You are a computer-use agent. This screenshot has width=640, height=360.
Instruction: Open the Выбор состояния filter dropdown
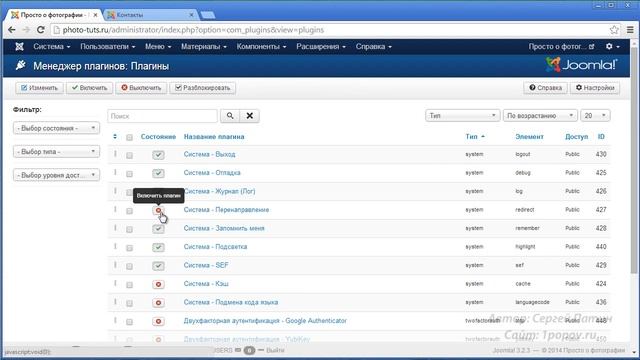tap(56, 128)
